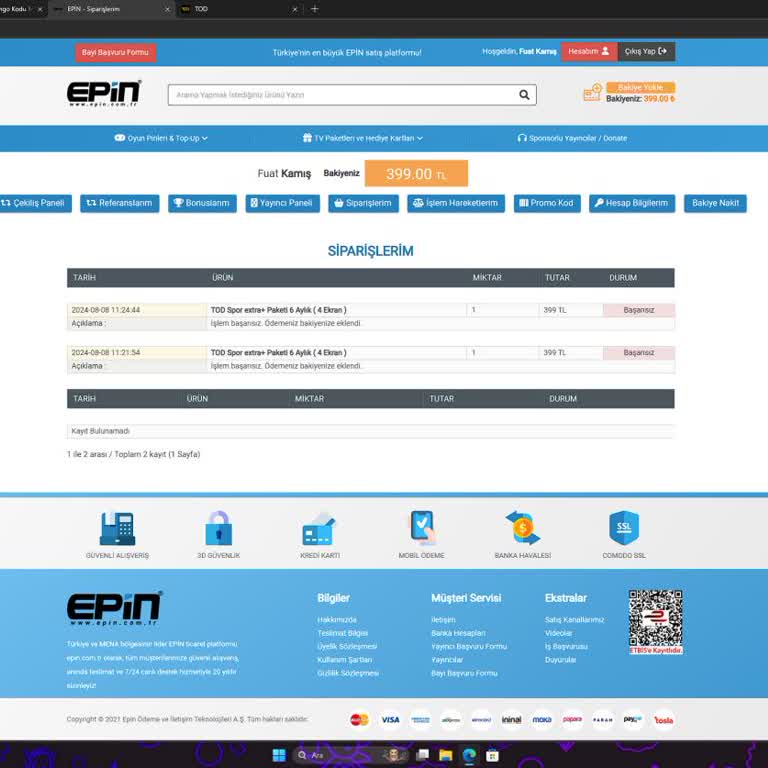Click Başarısız status for 11:21:54 order

[x=639, y=353]
